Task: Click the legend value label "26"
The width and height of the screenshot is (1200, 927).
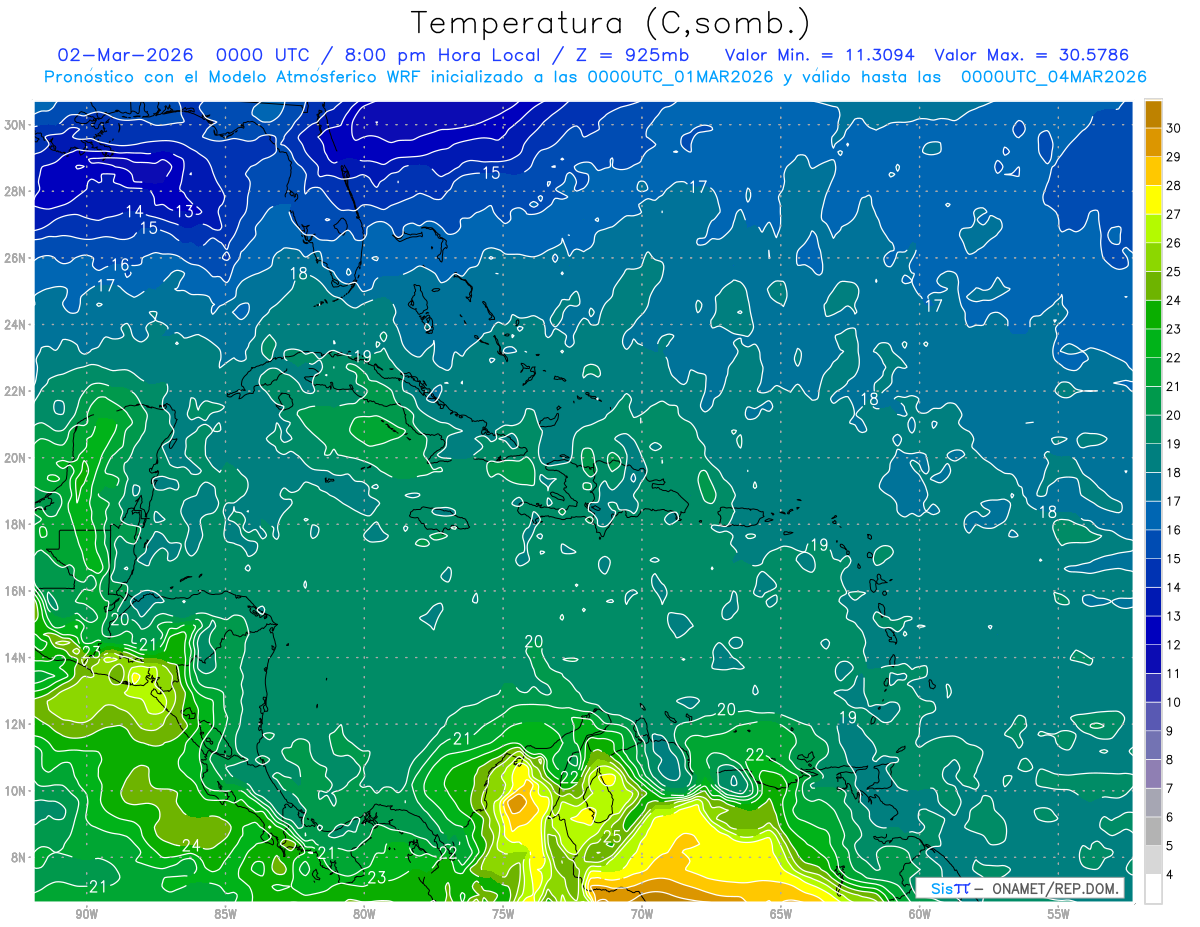Action: pyautogui.click(x=1174, y=243)
